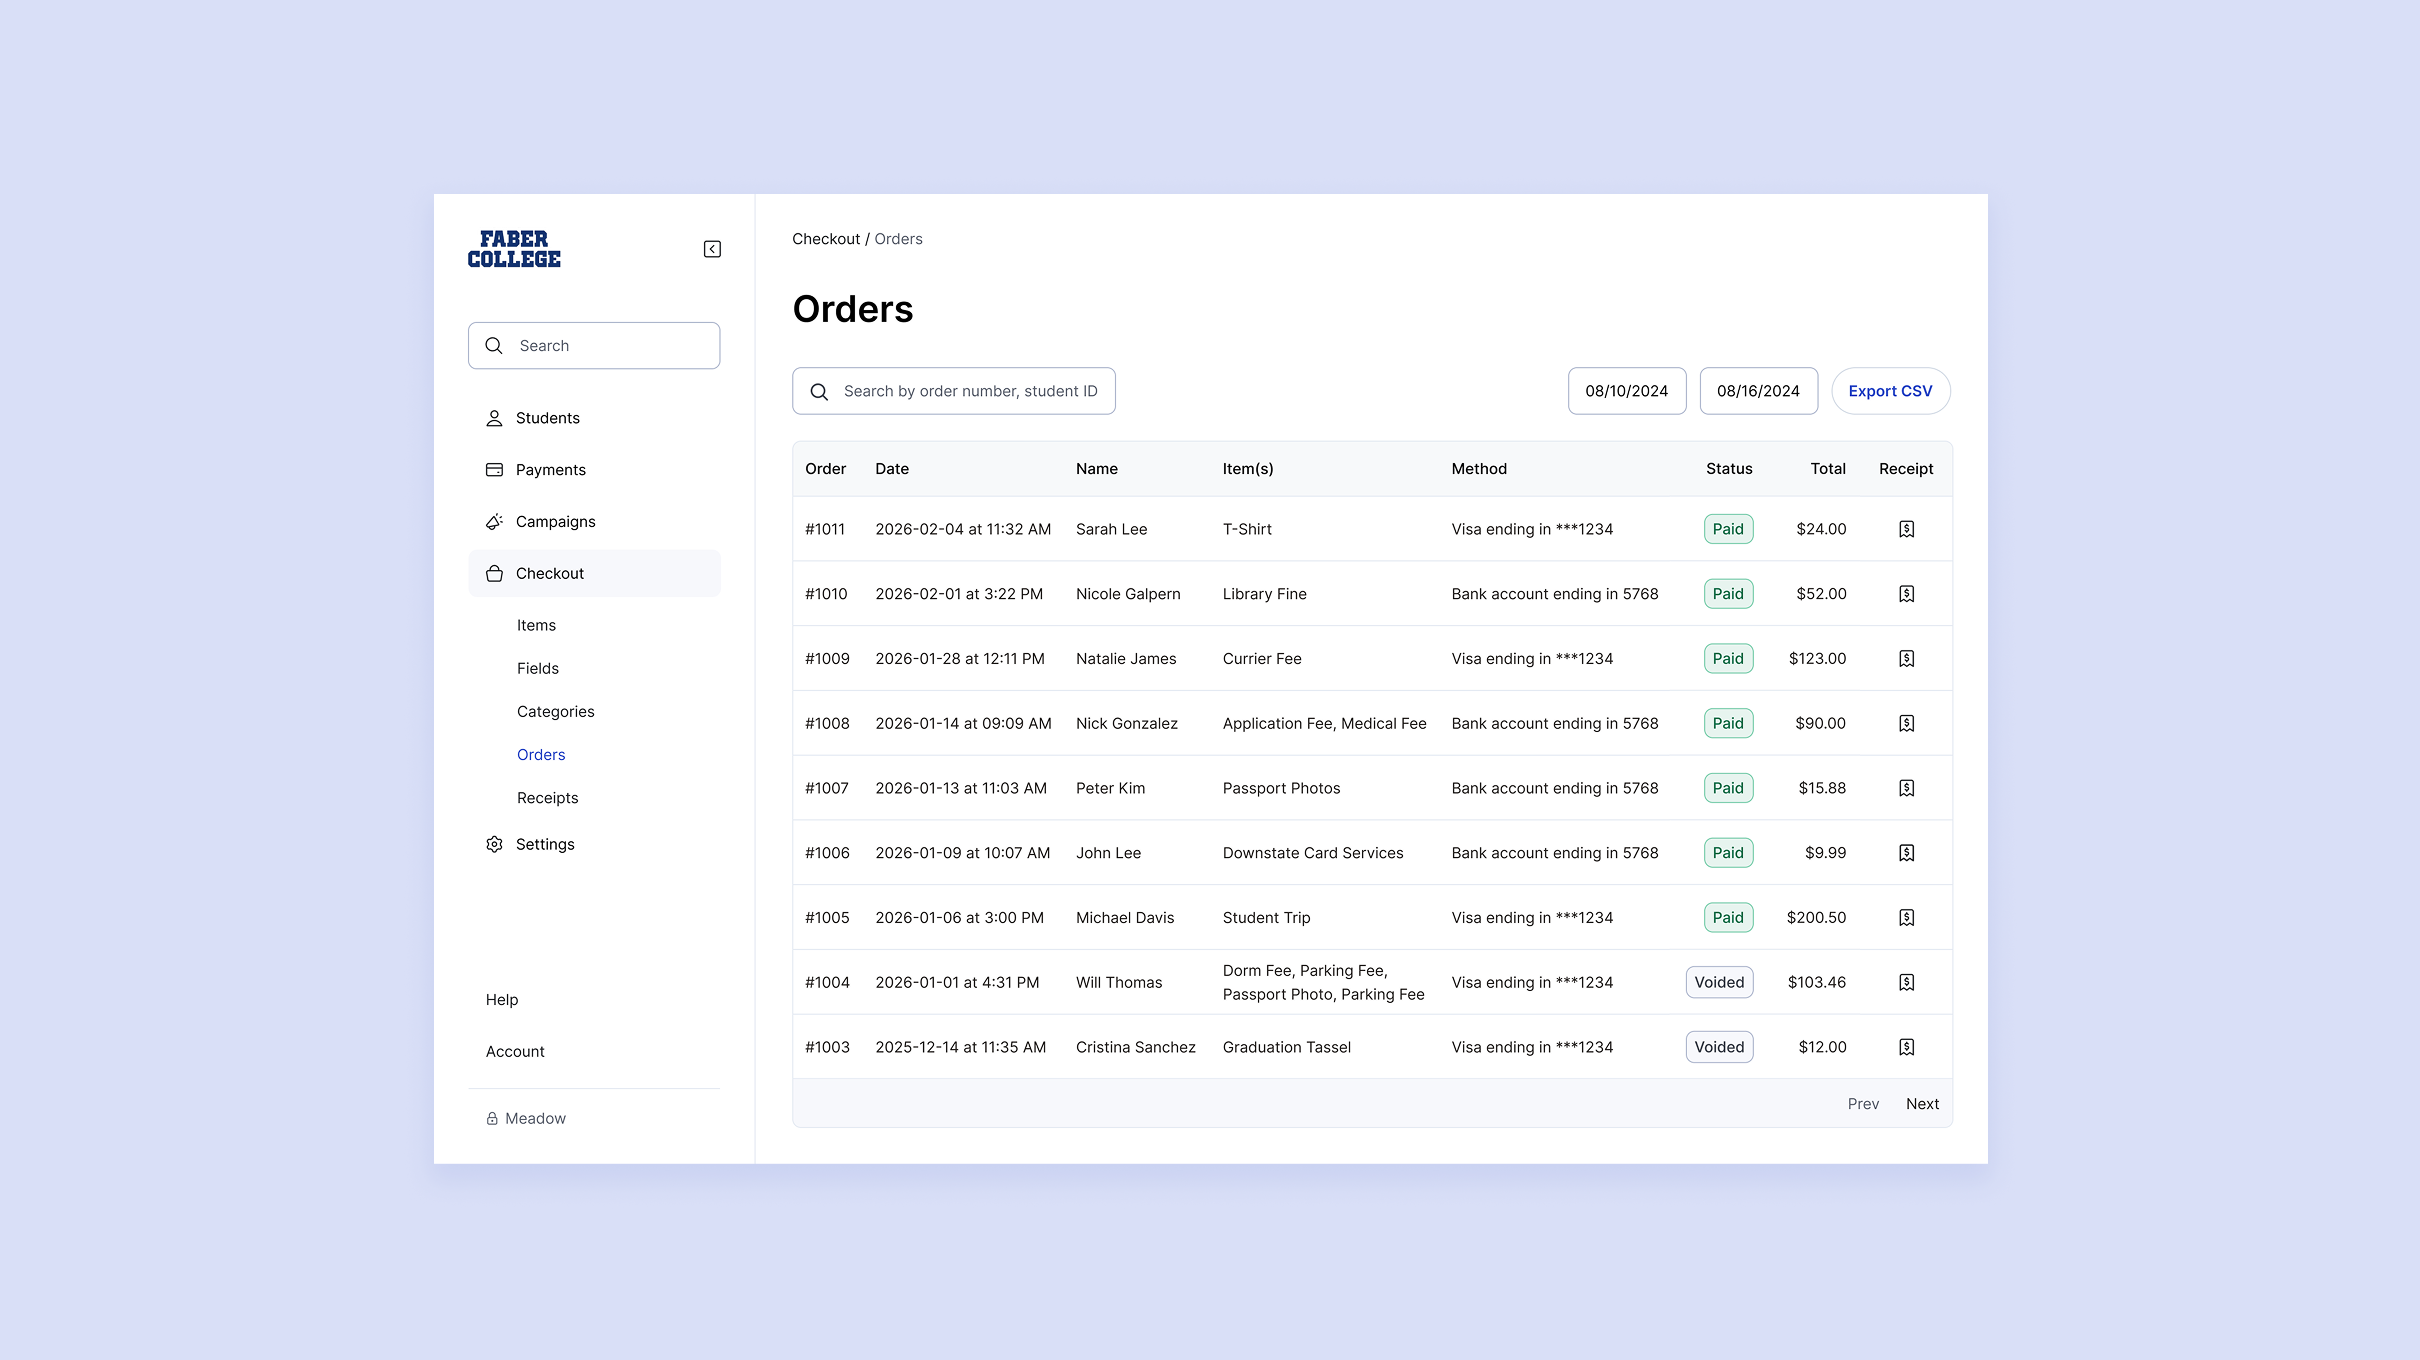Collapse the sidebar panel icon
Screen dimensions: 2420x1360
coord(712,249)
